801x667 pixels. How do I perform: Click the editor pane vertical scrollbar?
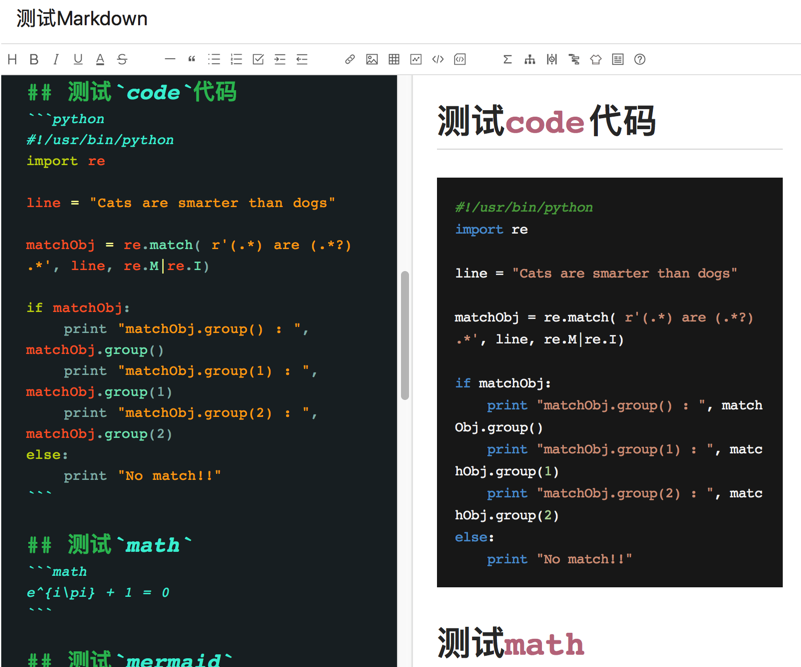pos(405,335)
